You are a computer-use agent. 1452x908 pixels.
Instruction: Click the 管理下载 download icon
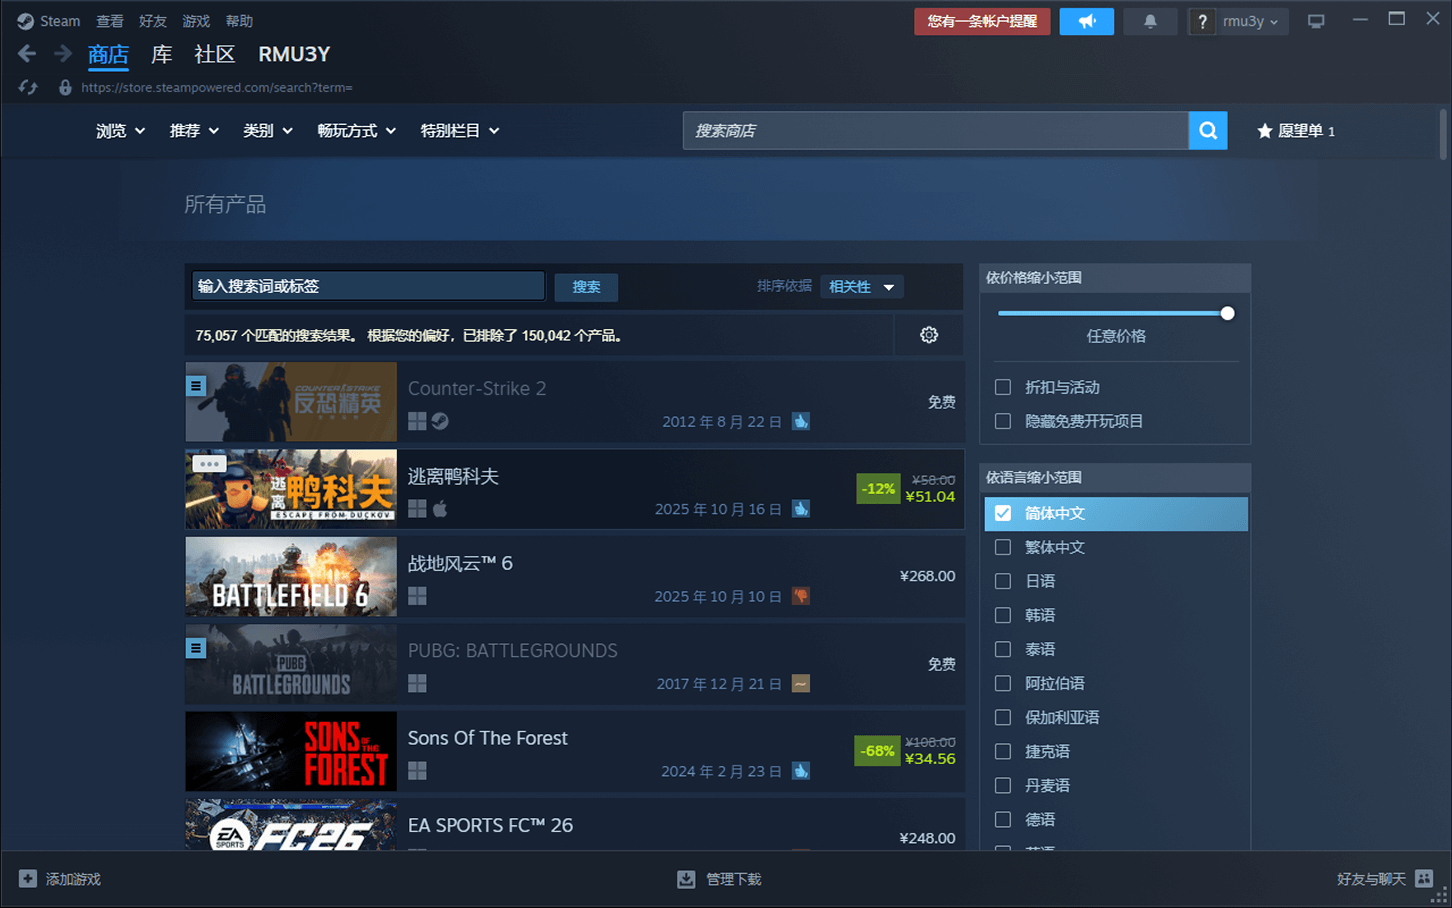pos(686,879)
